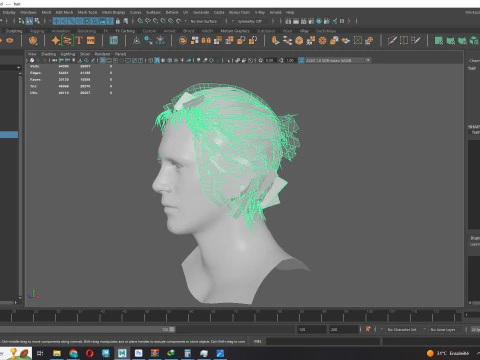Screen dimensions: 480x360
Task: Click the range slider handle at 120
Action: 172,329
